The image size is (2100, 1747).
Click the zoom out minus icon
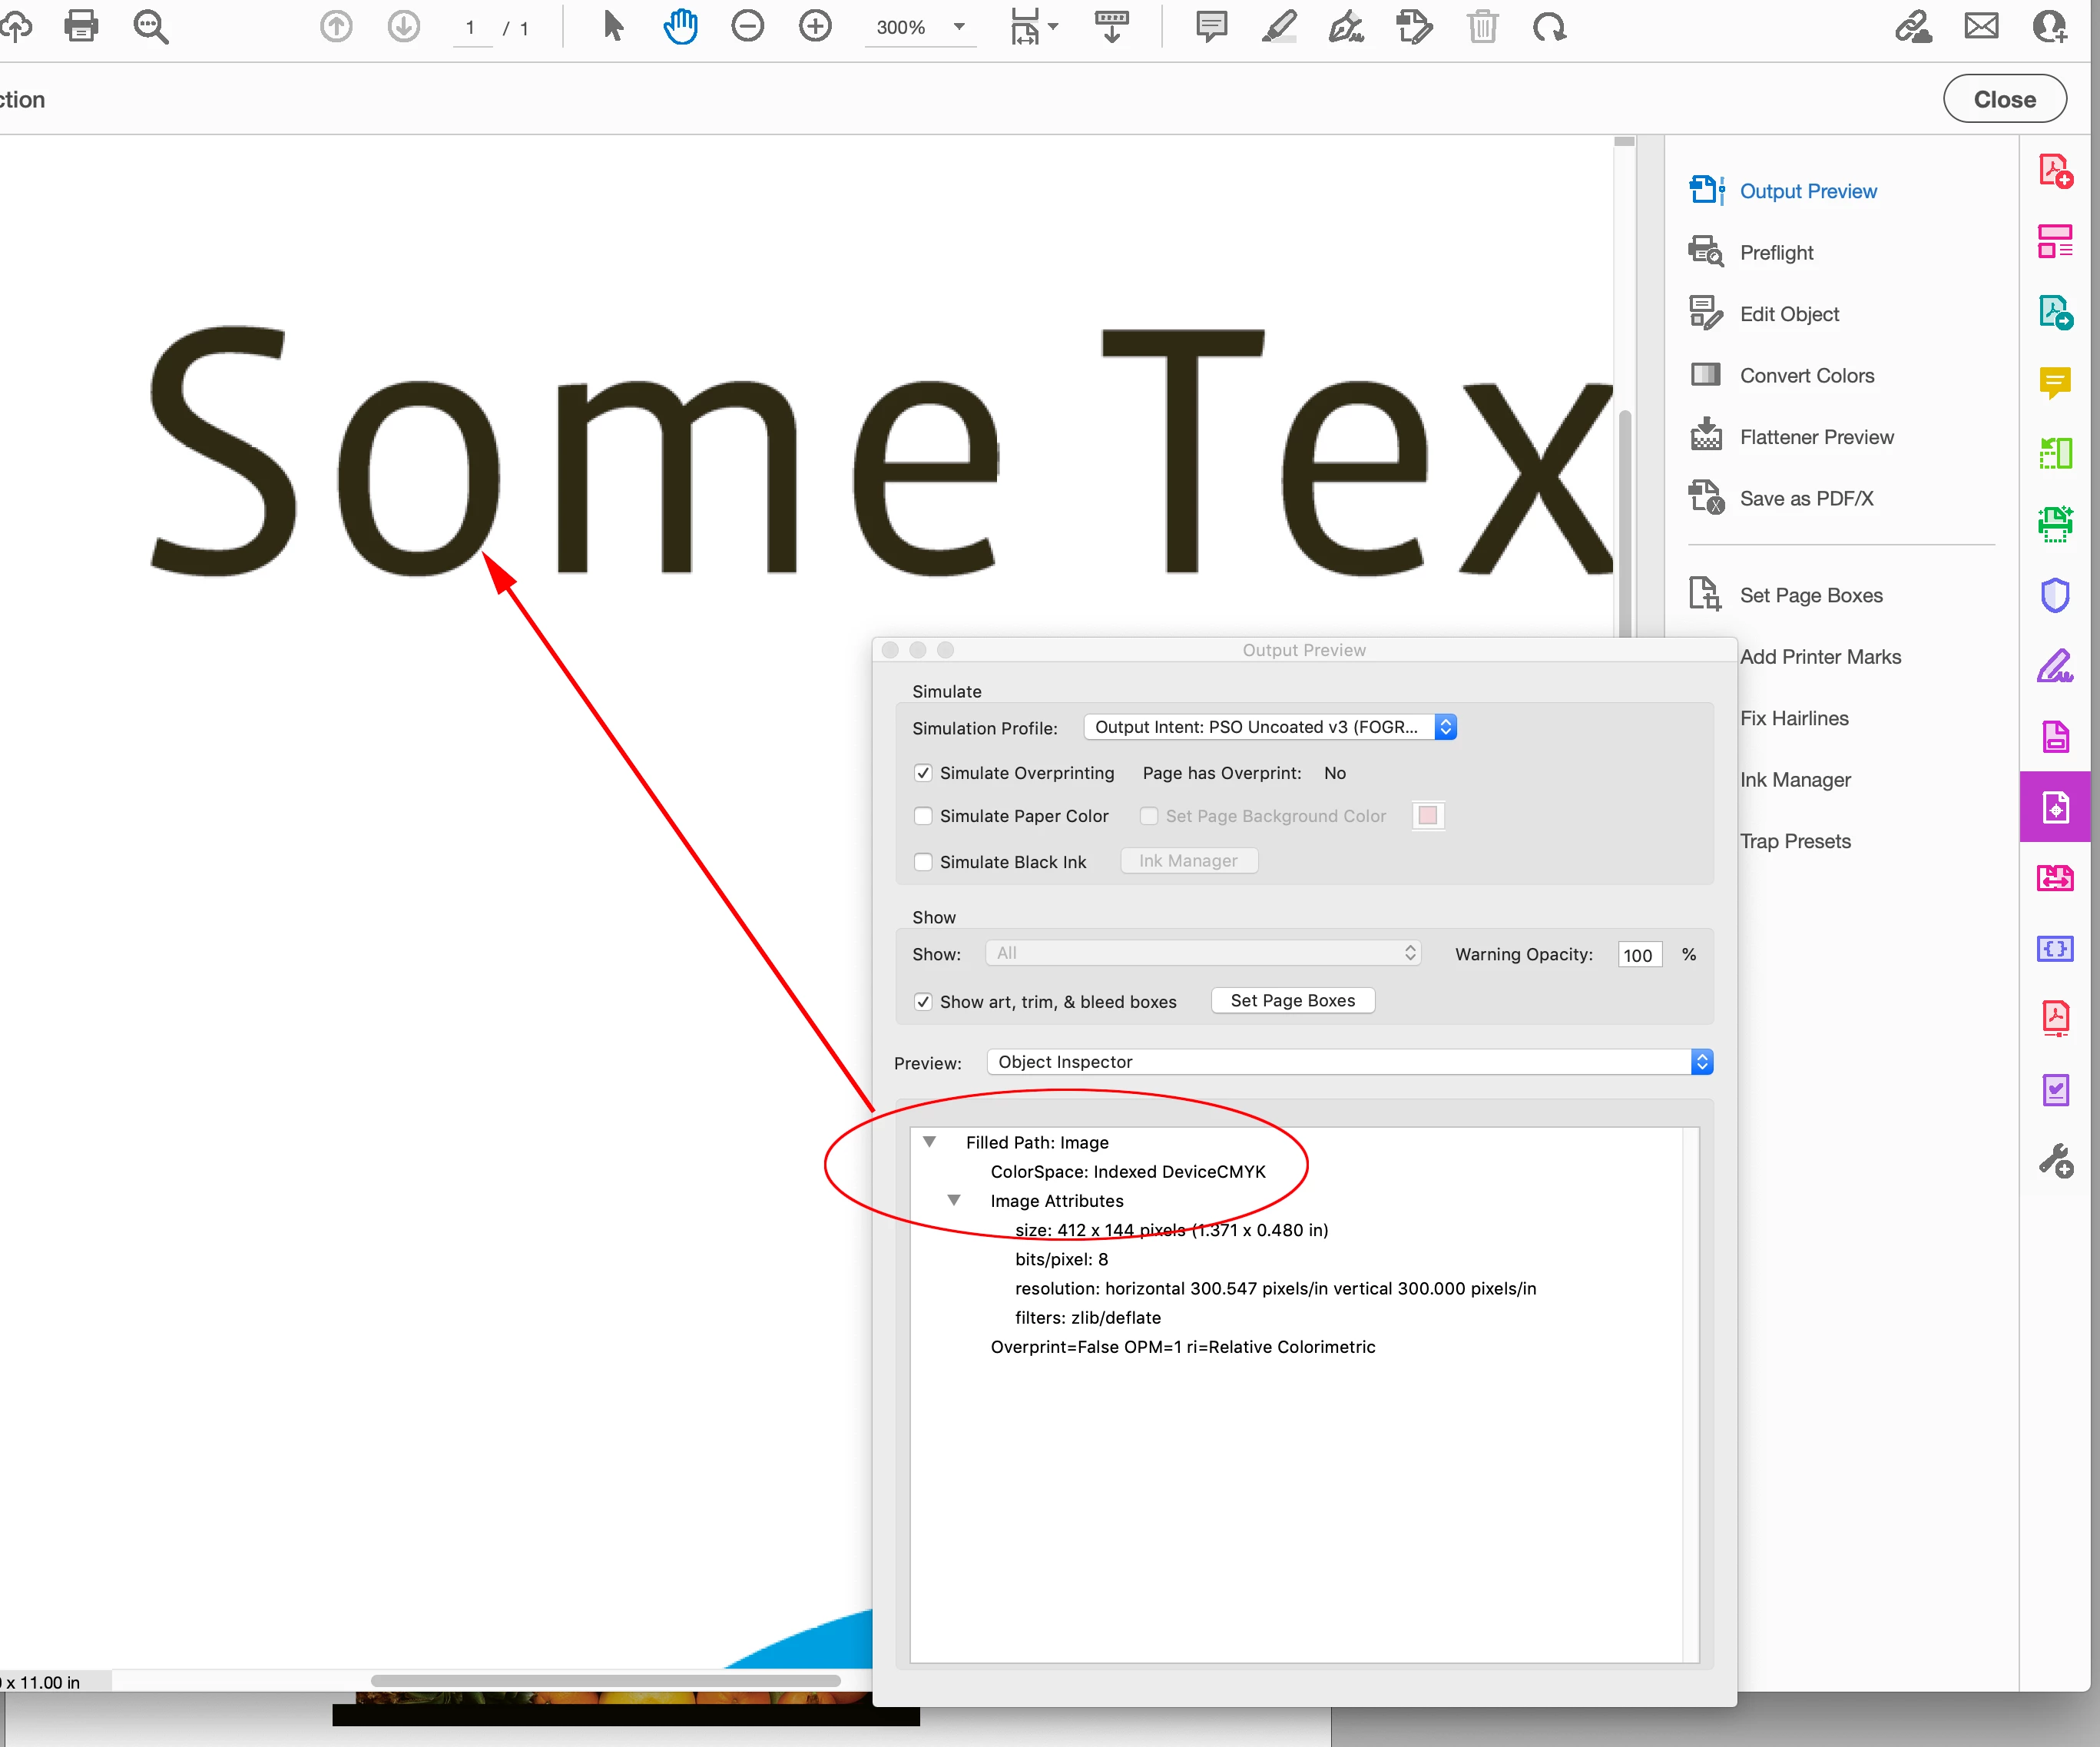747,26
